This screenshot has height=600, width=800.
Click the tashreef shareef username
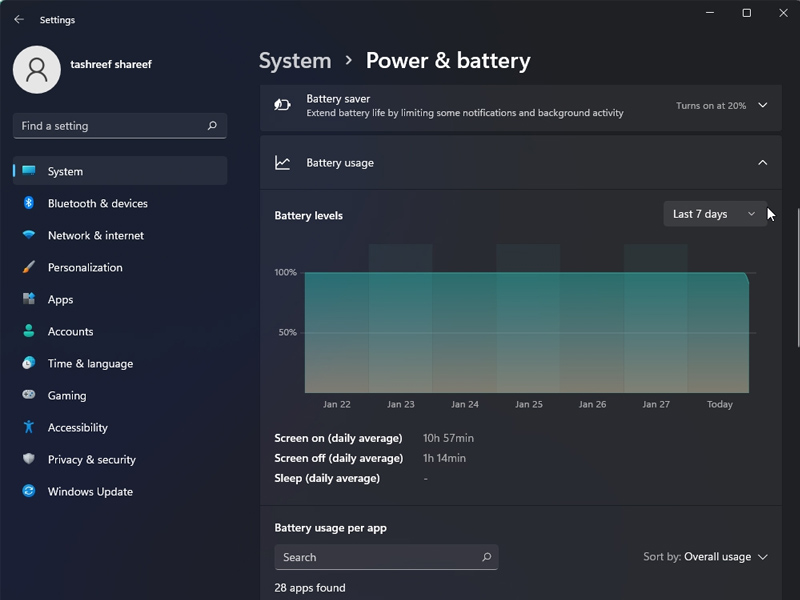point(111,64)
